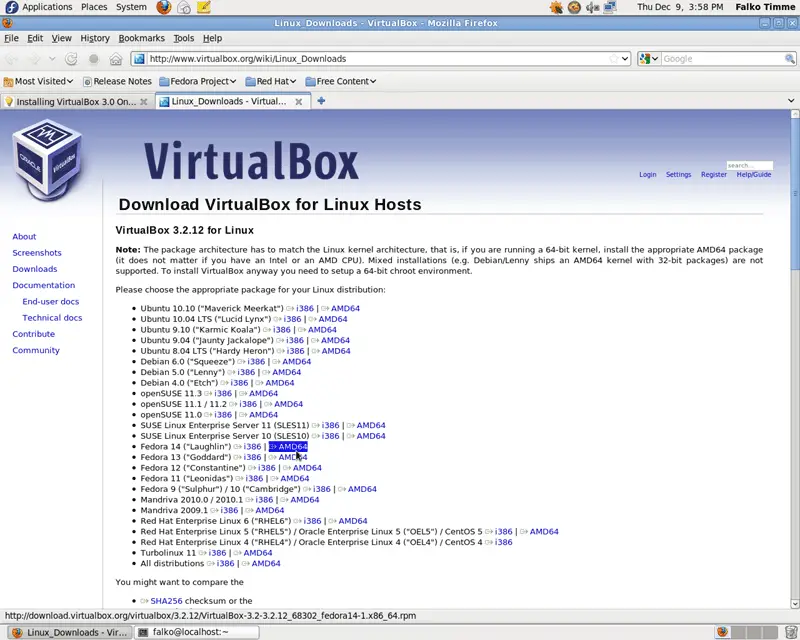Click the VirtualBox site search box
Image resolution: width=800 pixels, height=640 pixels.
[x=749, y=165]
